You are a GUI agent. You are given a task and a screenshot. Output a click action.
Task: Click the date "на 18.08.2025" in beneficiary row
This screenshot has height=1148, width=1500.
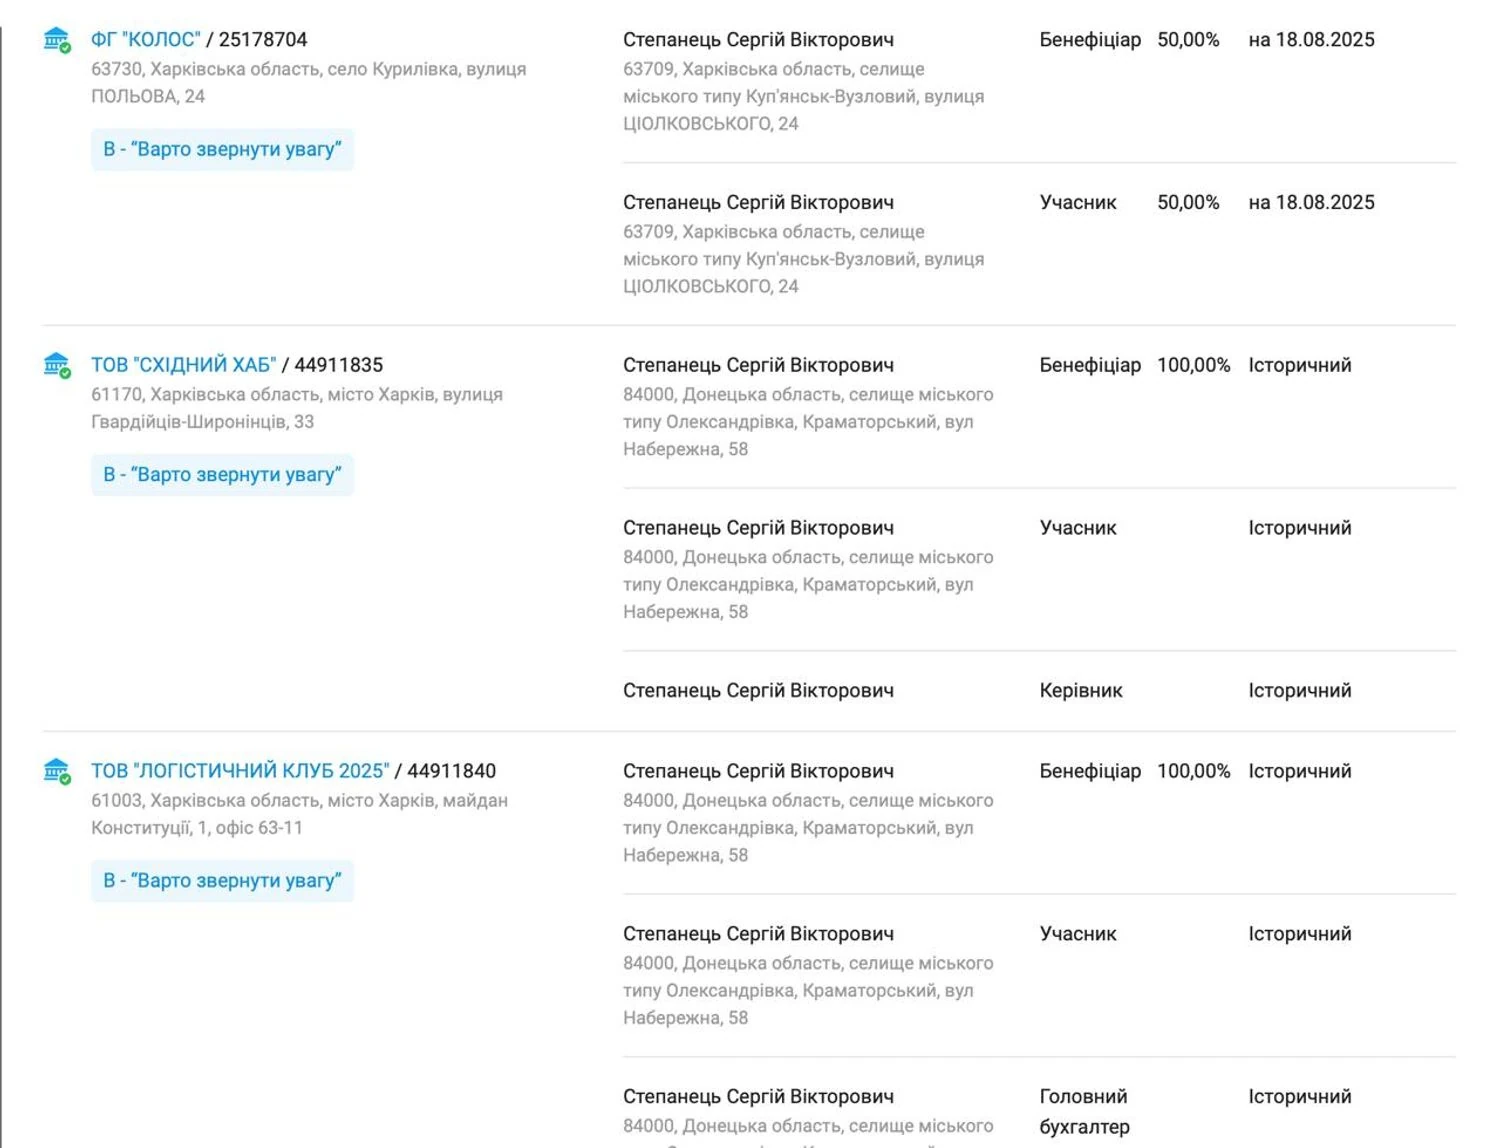tap(1311, 40)
